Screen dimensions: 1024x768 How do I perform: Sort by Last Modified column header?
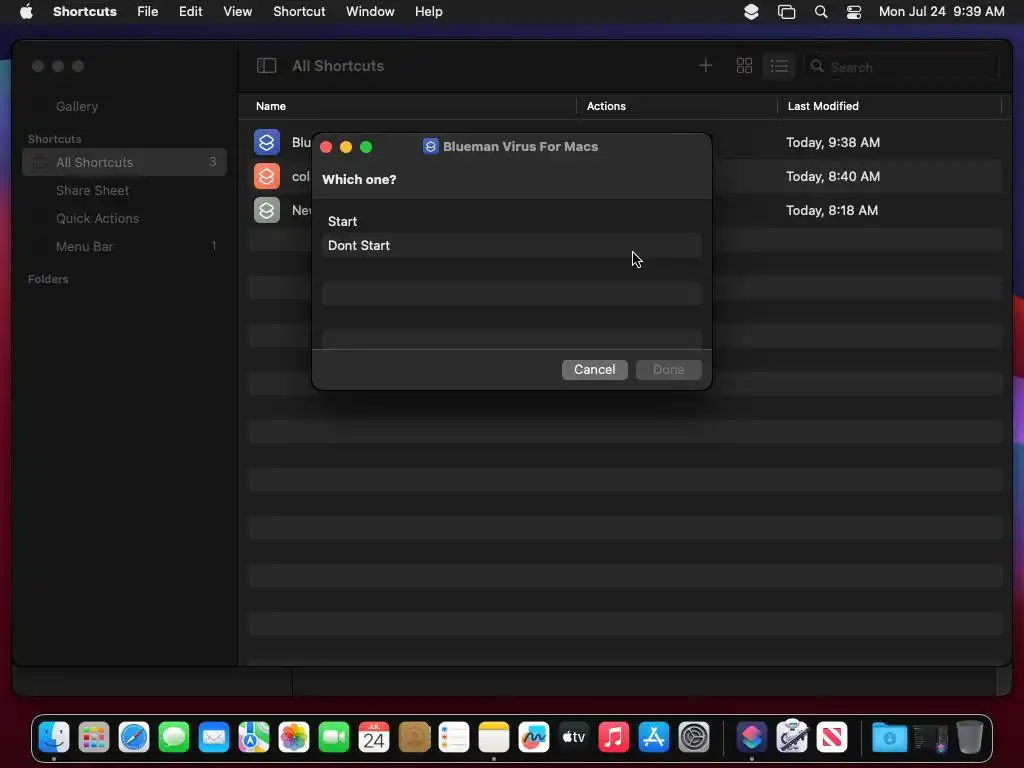point(823,106)
